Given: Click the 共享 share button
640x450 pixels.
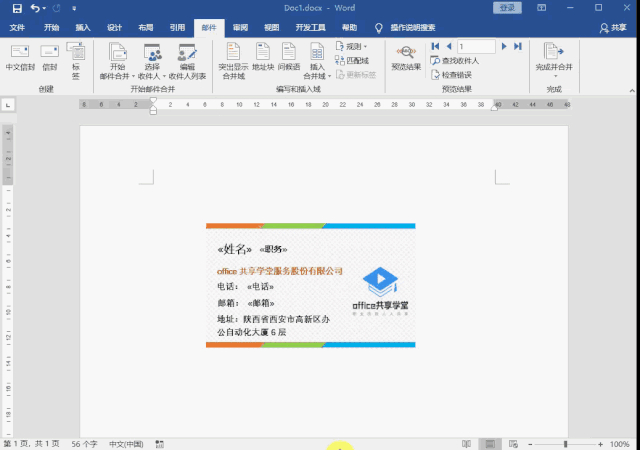Looking at the screenshot, I should [x=613, y=28].
